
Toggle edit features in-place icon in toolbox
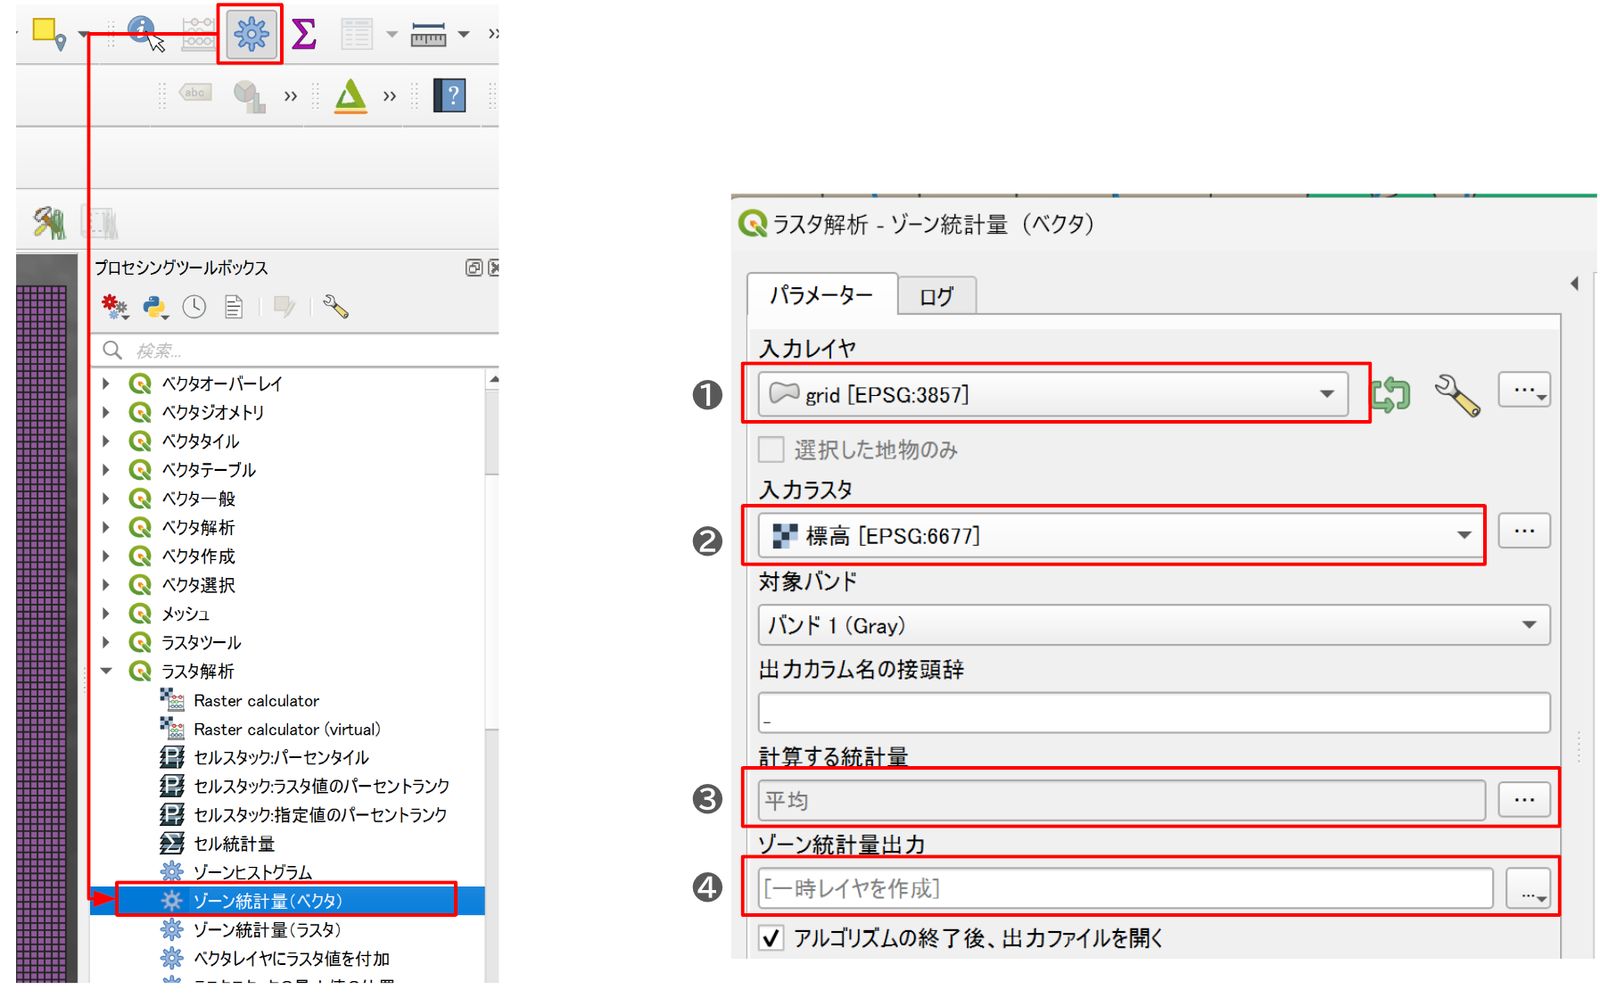coord(284,307)
